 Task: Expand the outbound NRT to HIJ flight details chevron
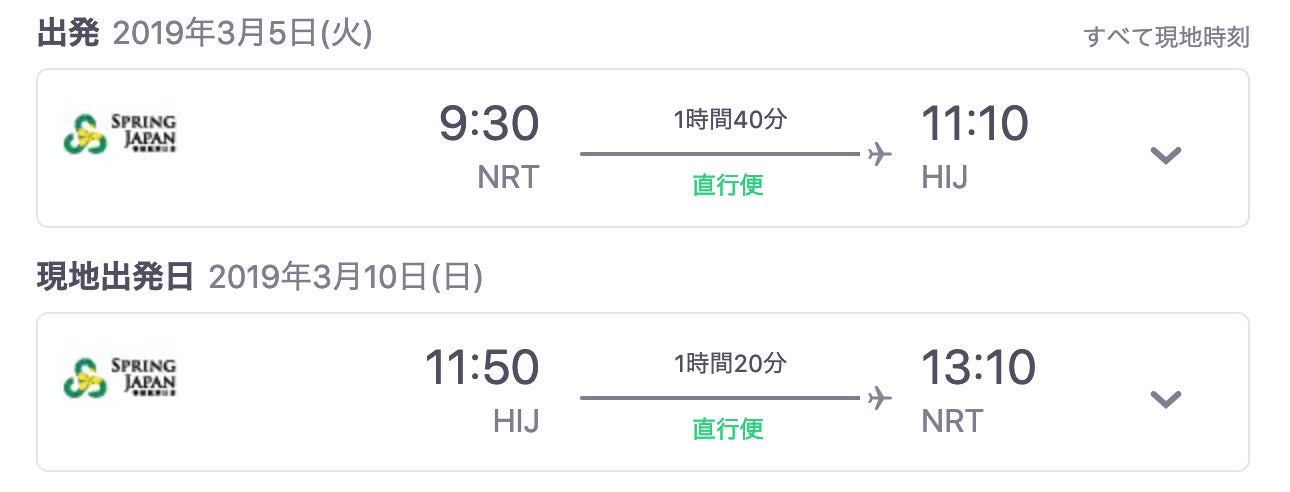click(1166, 155)
